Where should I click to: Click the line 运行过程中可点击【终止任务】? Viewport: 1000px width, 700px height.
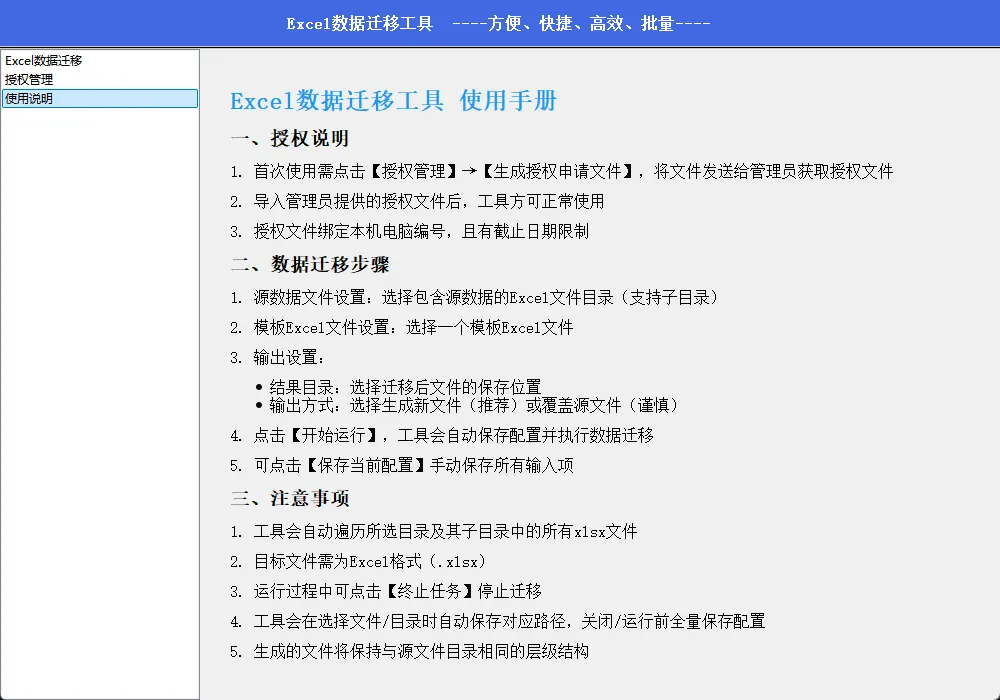386,591
